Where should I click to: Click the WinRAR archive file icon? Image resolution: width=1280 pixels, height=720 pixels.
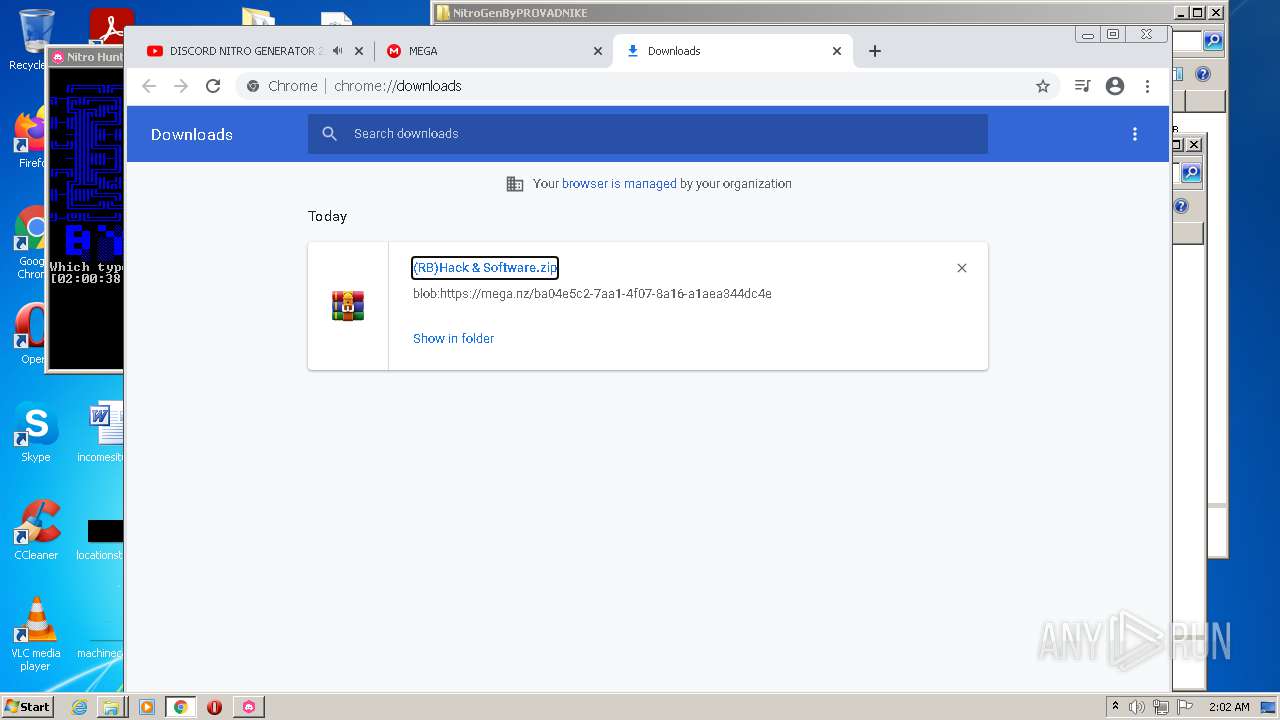pyautogui.click(x=348, y=306)
